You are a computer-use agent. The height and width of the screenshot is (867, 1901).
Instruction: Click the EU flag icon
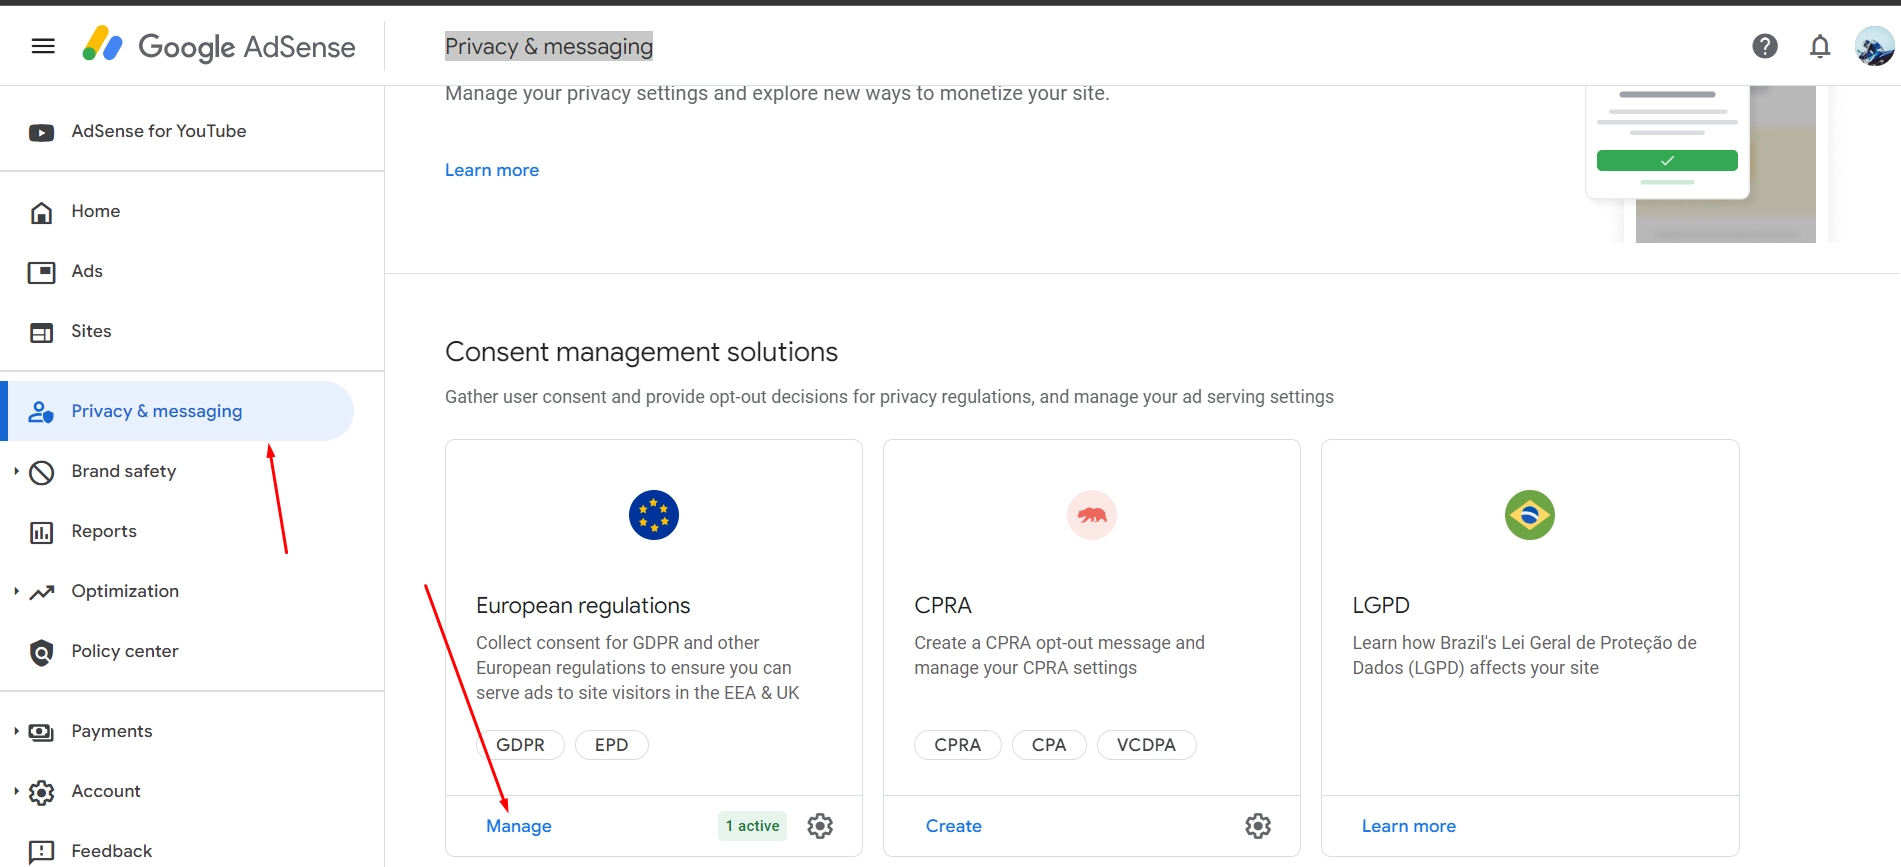point(654,515)
